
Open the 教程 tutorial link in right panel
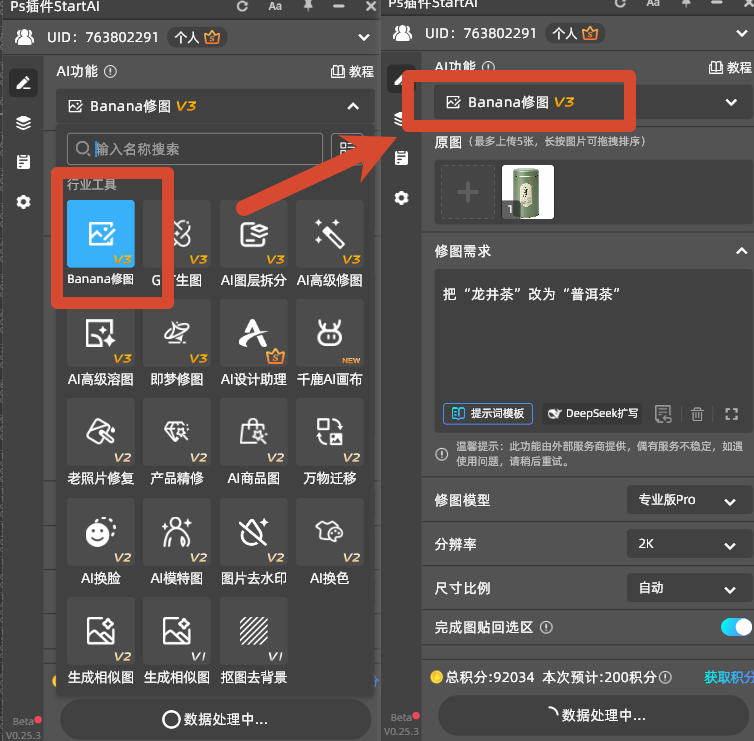(x=730, y=67)
